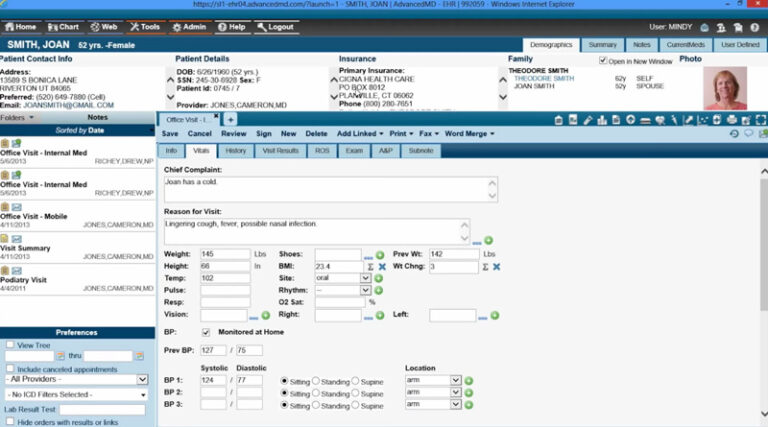Open the THEODORE SMITH family link
This screenshot has height=427, width=768.
click(544, 78)
